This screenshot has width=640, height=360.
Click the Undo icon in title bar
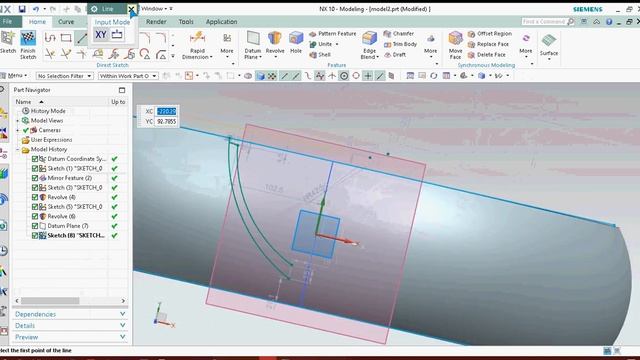tap(36, 9)
